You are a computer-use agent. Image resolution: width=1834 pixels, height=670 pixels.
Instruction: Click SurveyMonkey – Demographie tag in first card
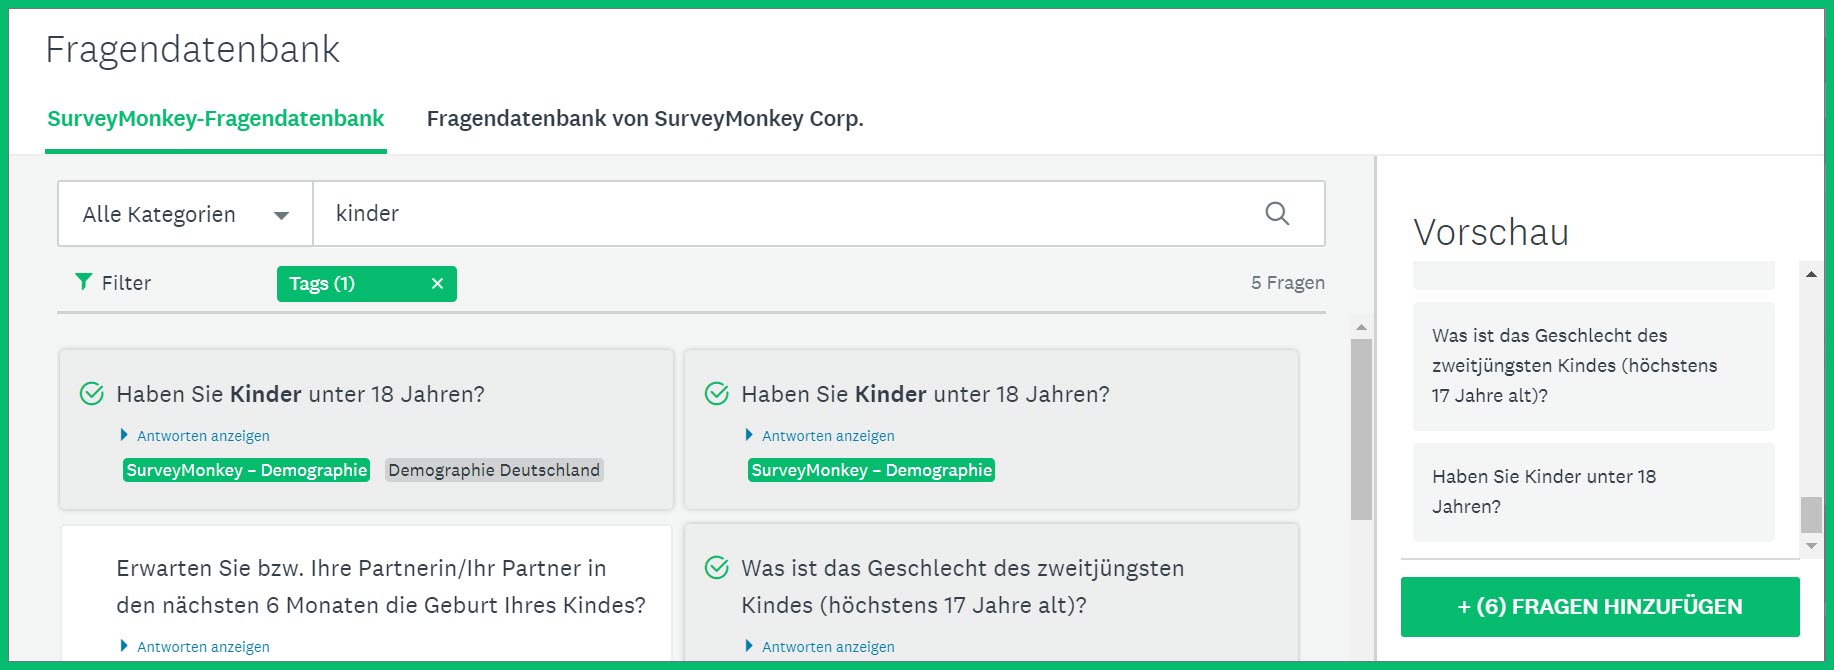pos(247,470)
